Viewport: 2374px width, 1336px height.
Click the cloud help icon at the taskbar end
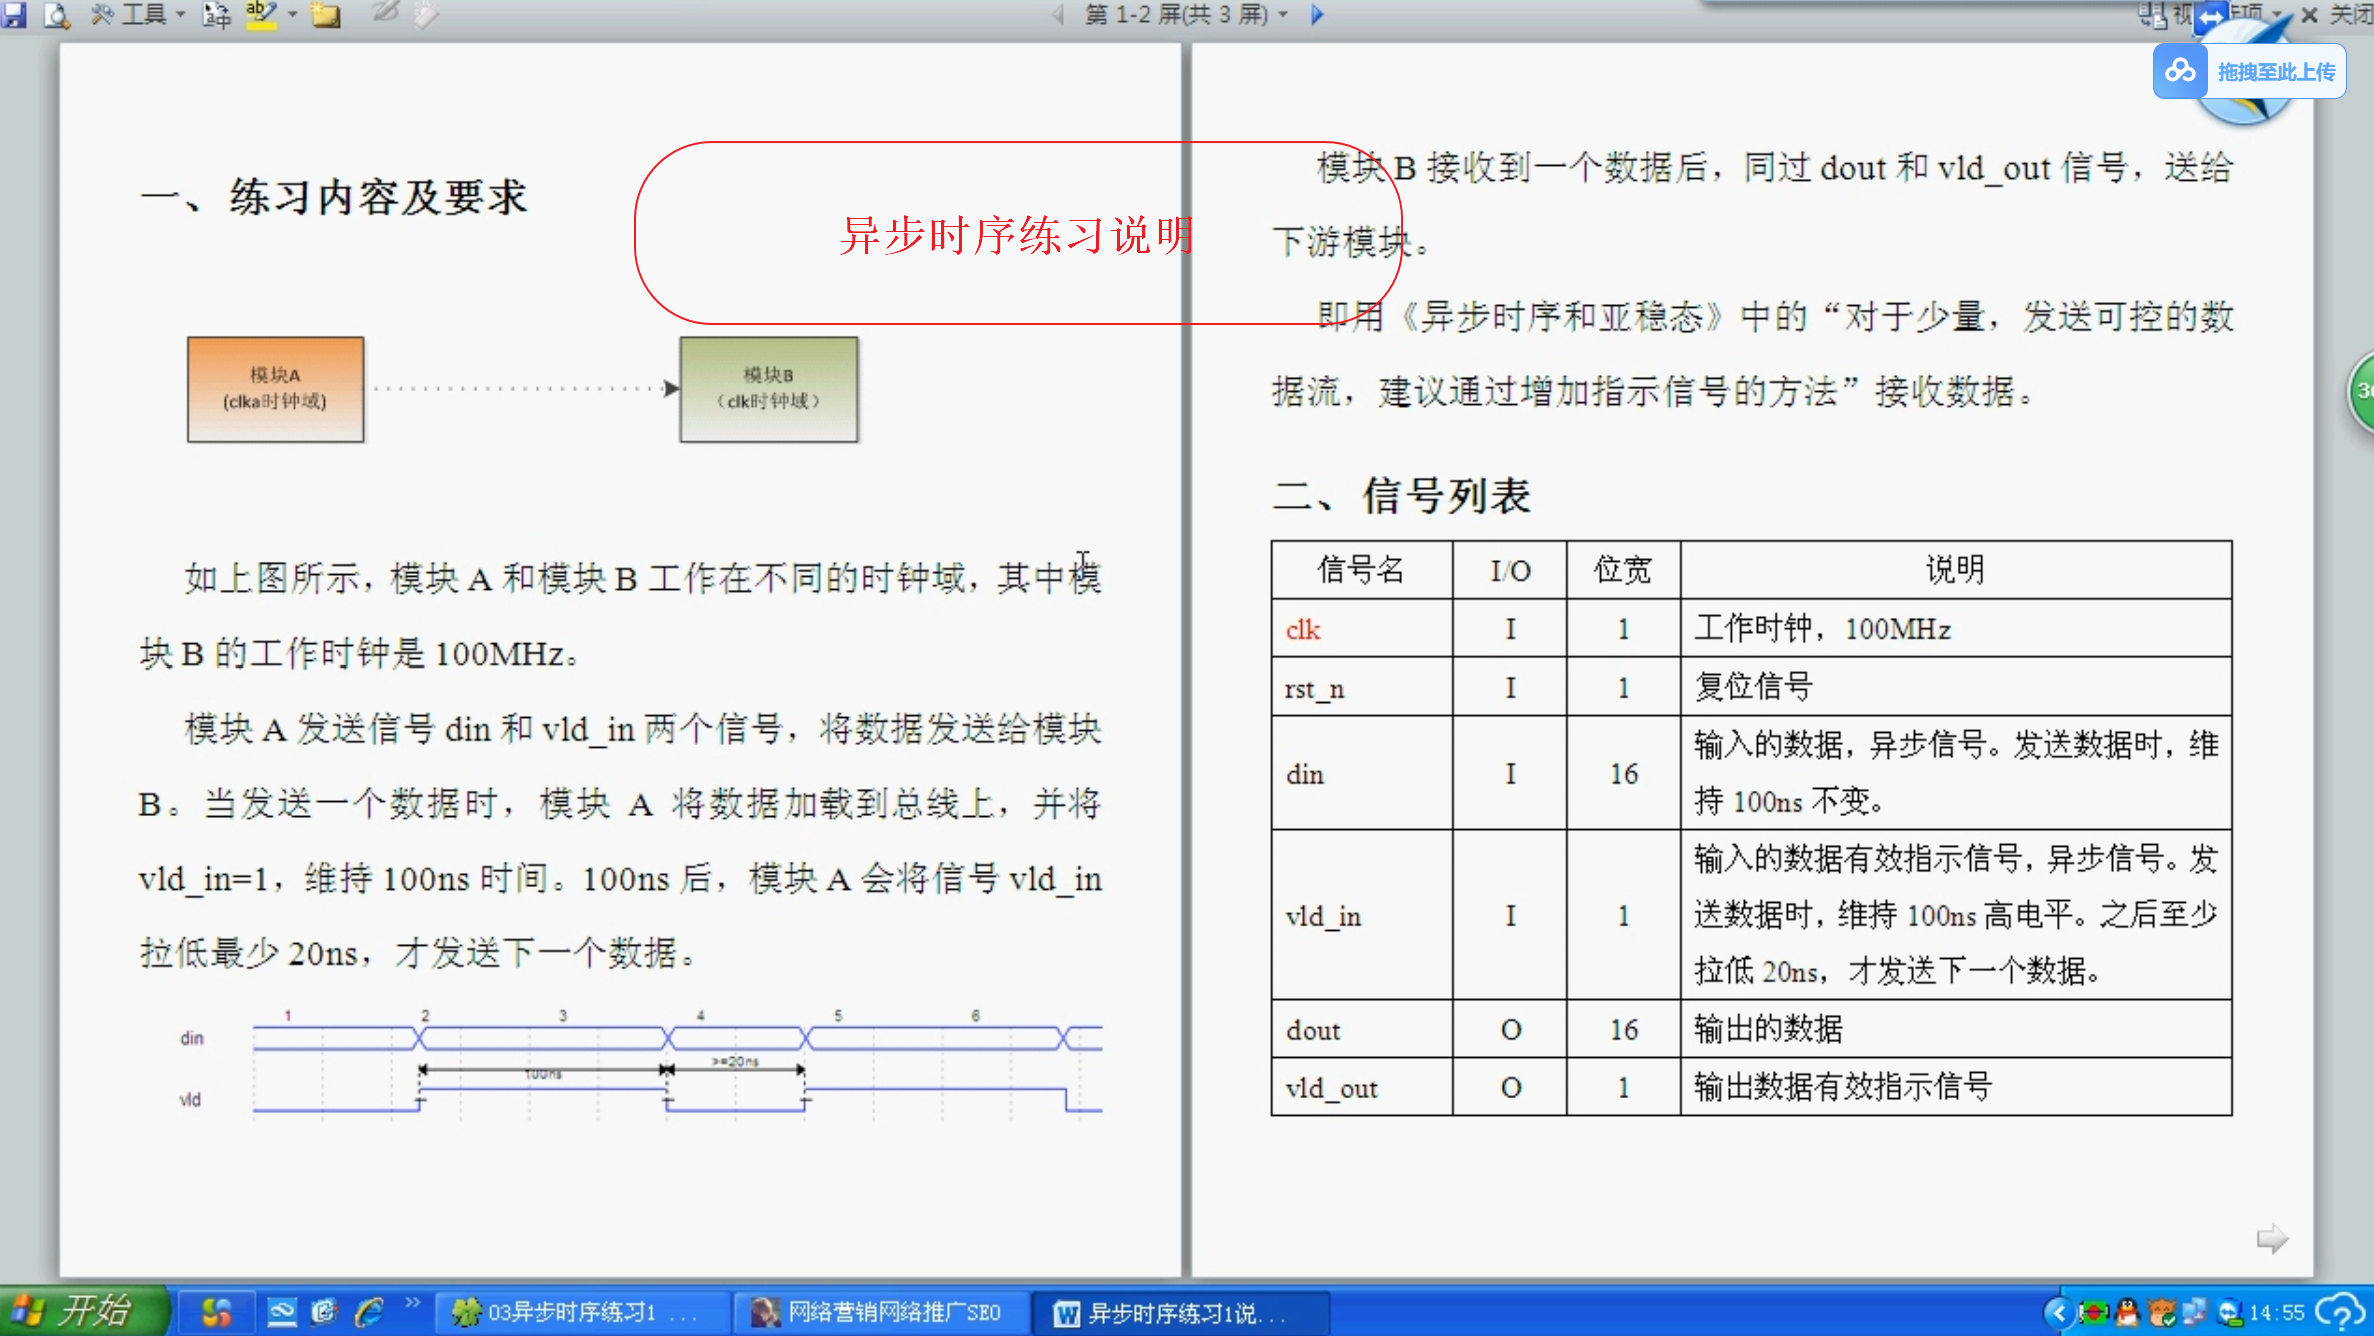[2340, 1312]
